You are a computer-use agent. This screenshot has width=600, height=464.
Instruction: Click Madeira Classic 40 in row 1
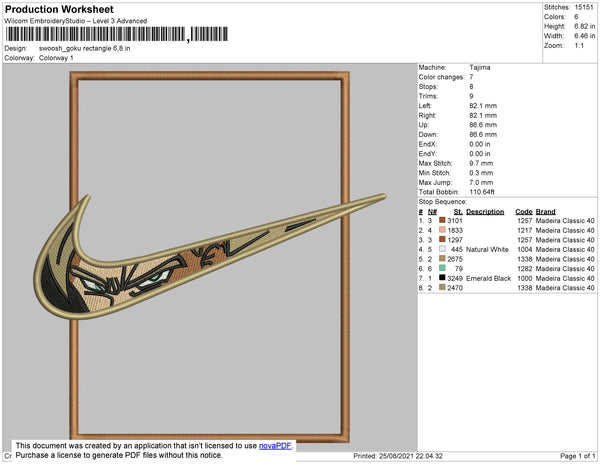point(565,221)
